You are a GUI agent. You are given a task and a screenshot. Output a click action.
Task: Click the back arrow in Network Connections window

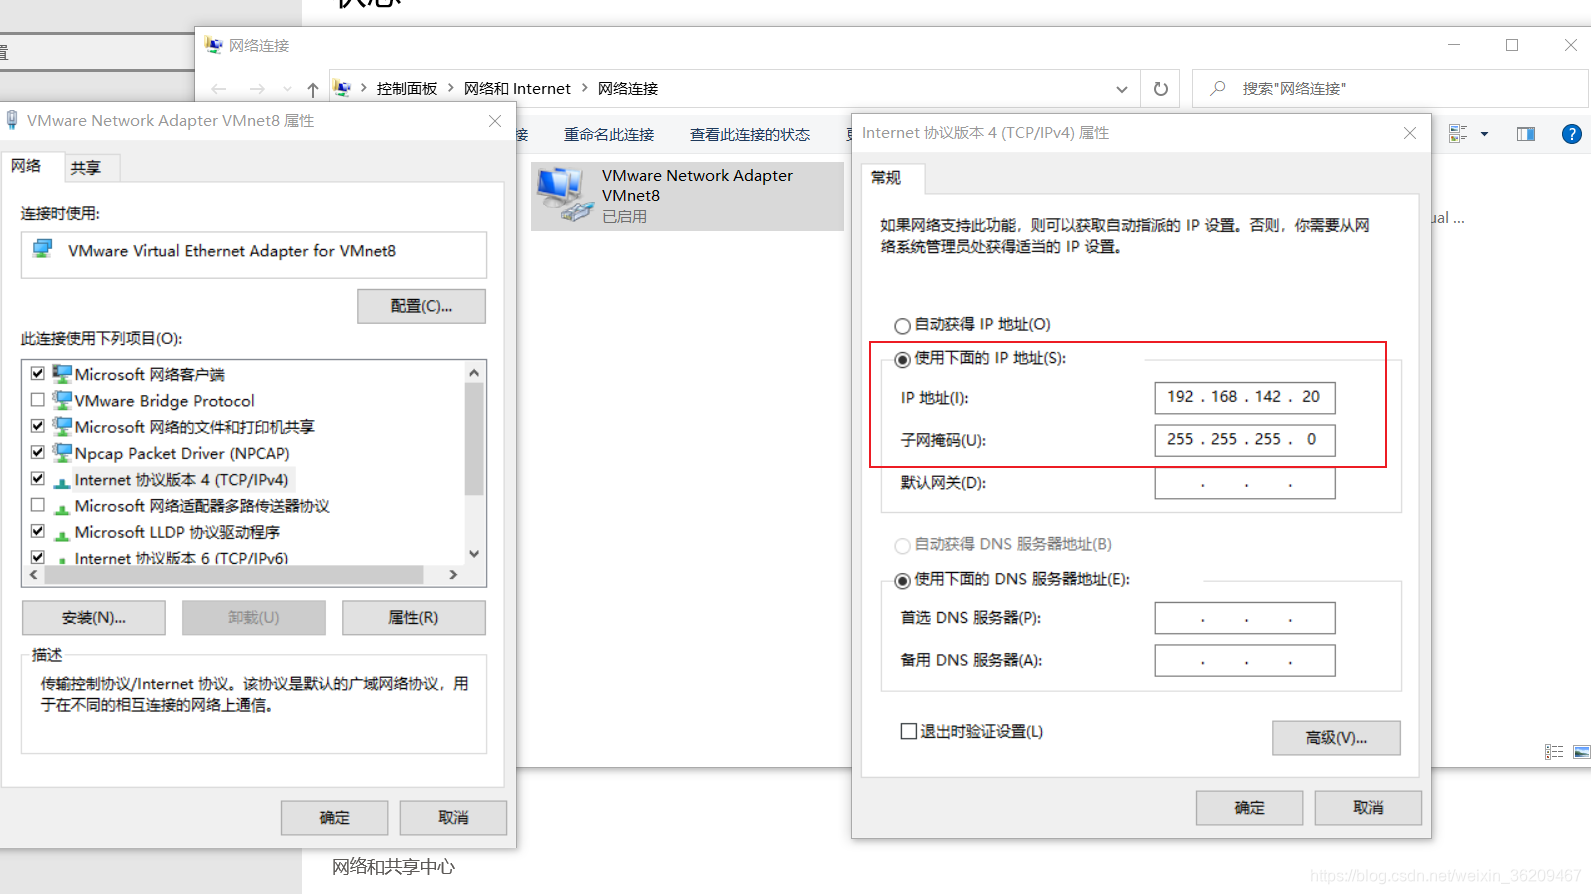(x=219, y=89)
